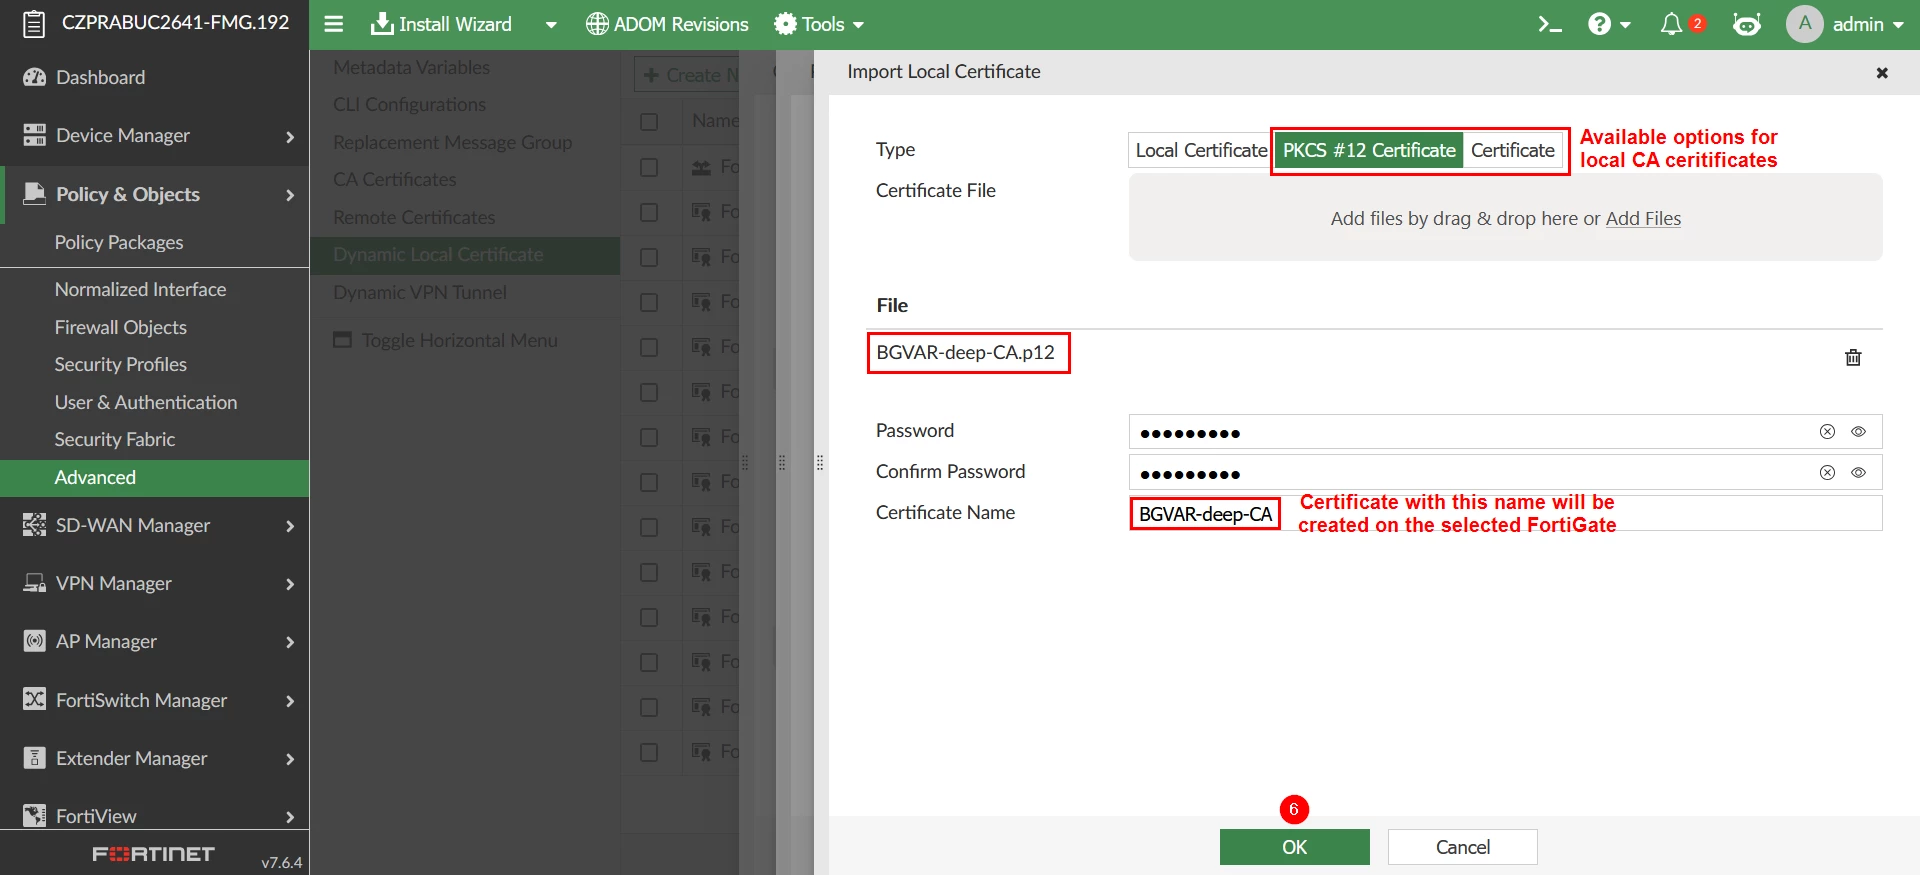
Task: Open User & Authentication menu item
Action: pyautogui.click(x=146, y=402)
